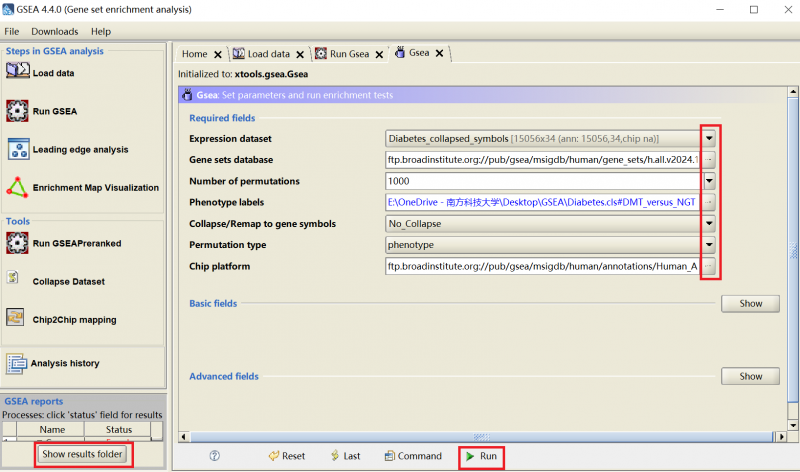Expand the Expression dataset dropdown

click(x=709, y=138)
